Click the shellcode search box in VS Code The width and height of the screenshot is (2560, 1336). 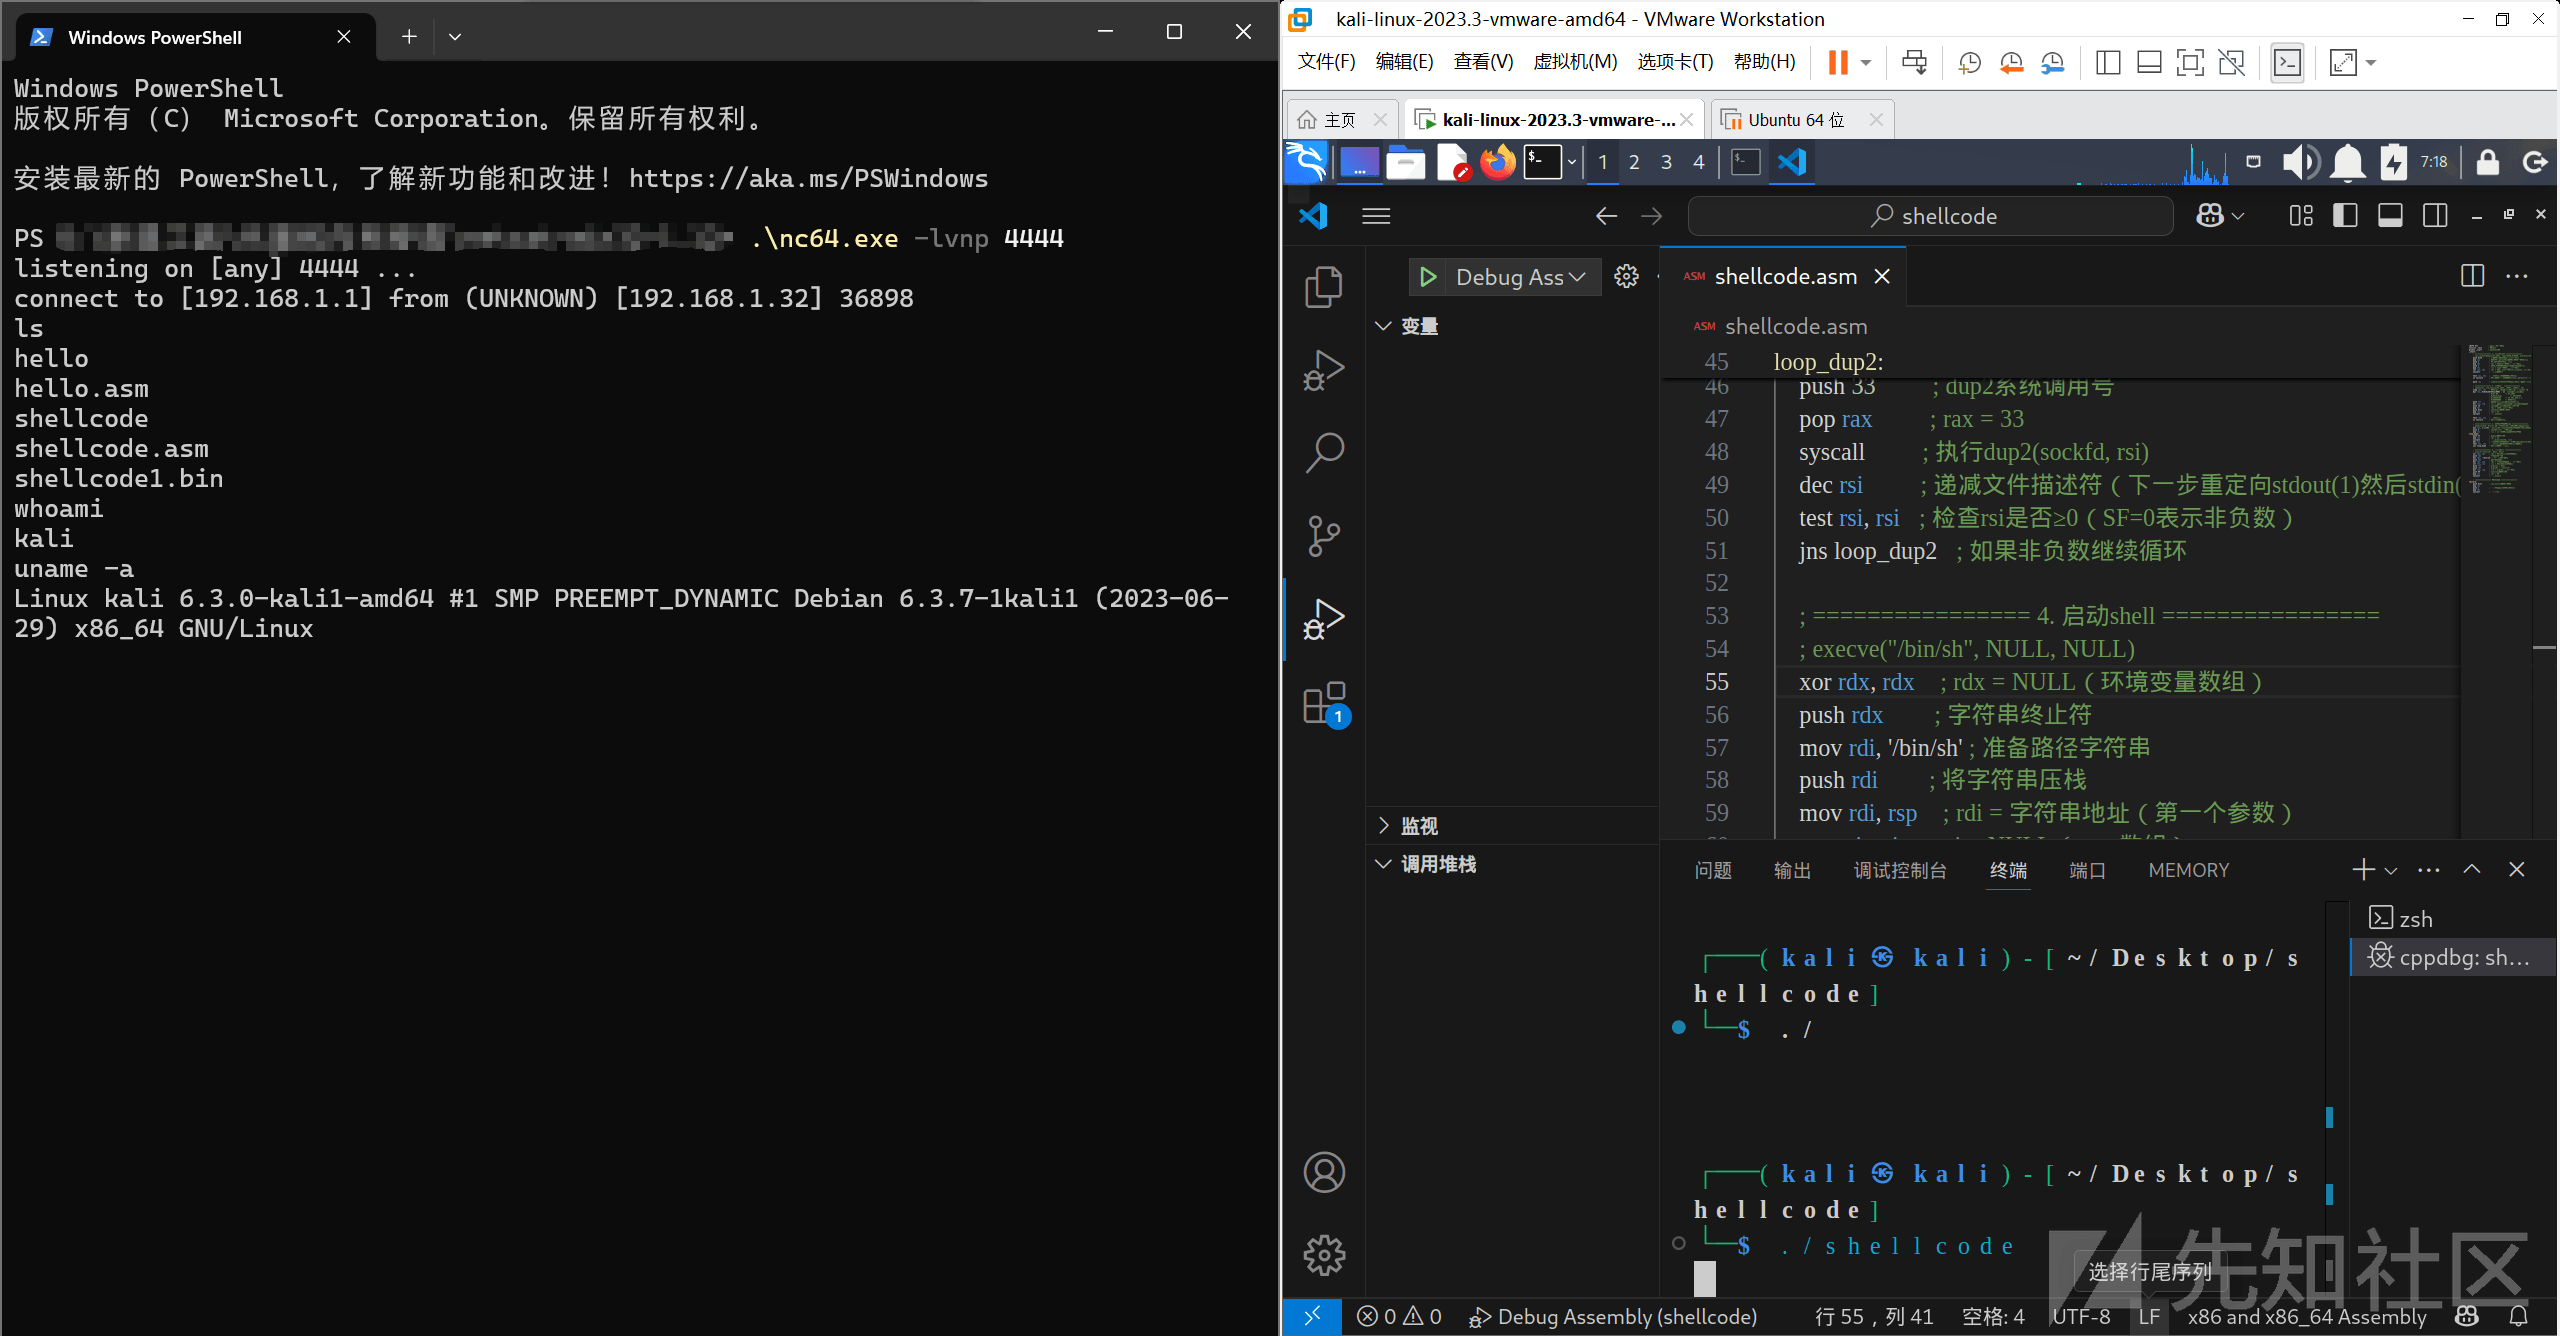pyautogui.click(x=1930, y=216)
